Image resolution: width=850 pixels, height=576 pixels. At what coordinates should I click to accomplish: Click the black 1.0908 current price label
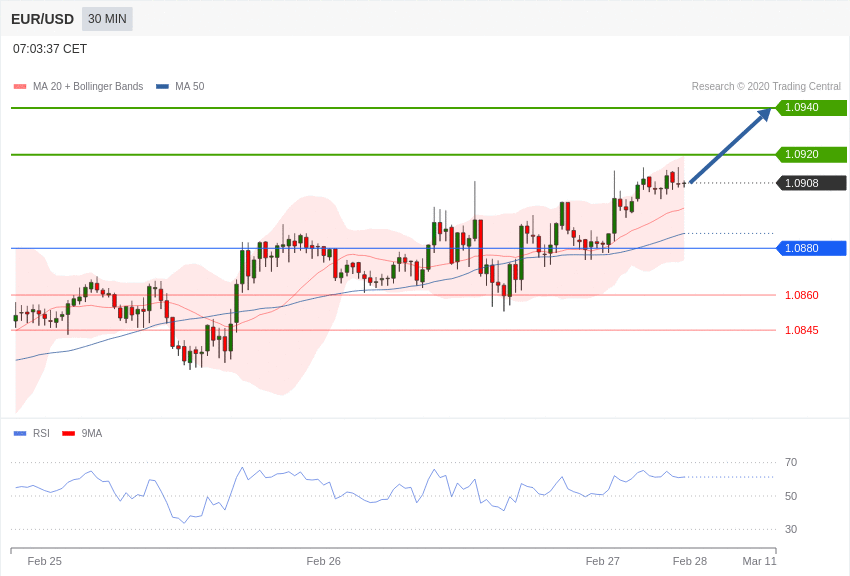coord(812,183)
